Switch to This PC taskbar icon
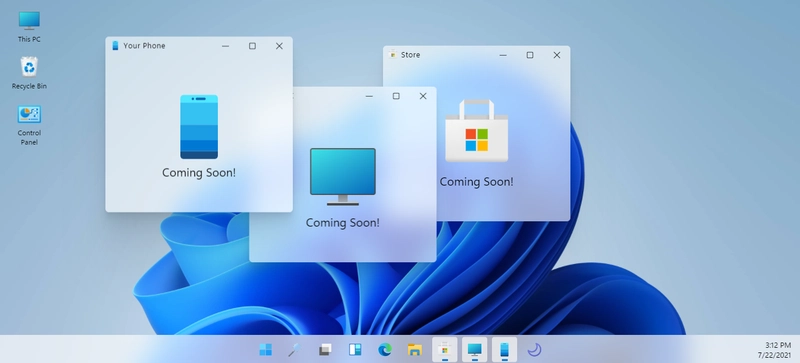Image resolution: width=800 pixels, height=363 pixels. coord(474,350)
